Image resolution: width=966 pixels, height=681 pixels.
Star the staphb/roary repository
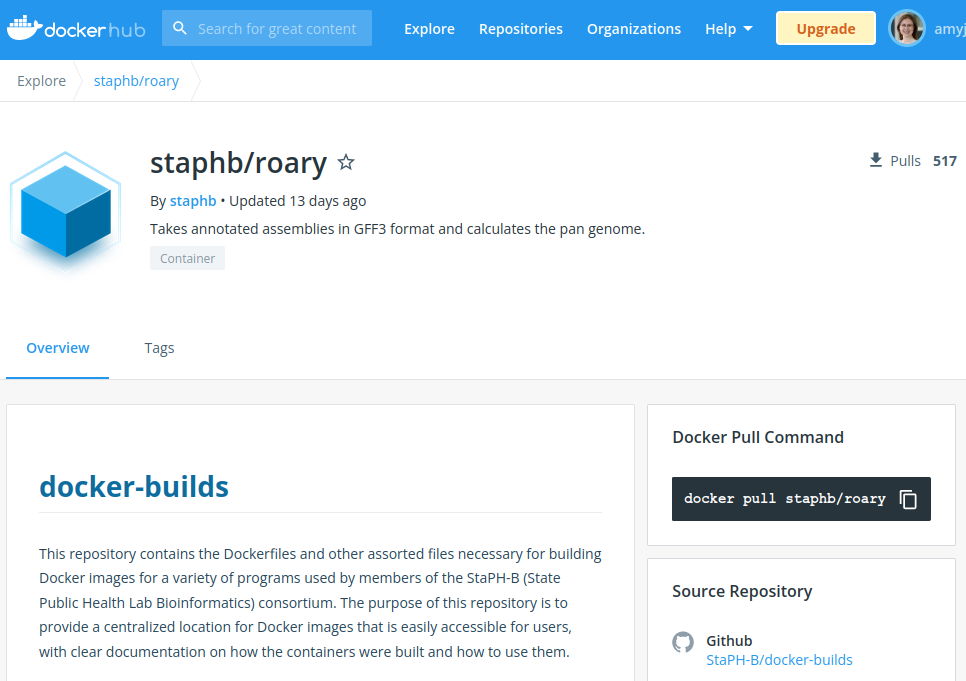(x=345, y=161)
